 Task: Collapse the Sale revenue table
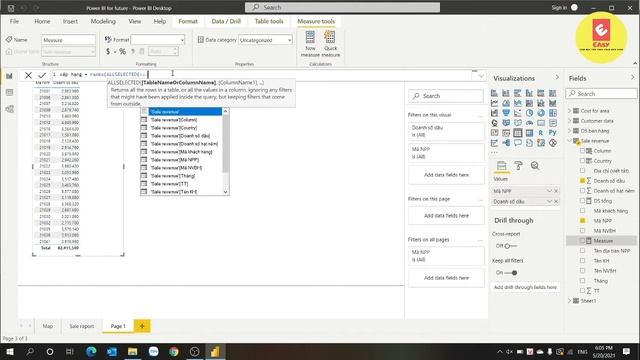coord(570,141)
